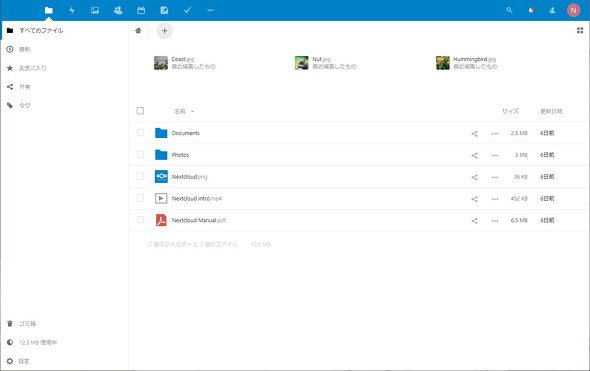This screenshot has height=371, width=590.
Task: Open more actions for Nextcloud.png
Action: [x=495, y=177]
